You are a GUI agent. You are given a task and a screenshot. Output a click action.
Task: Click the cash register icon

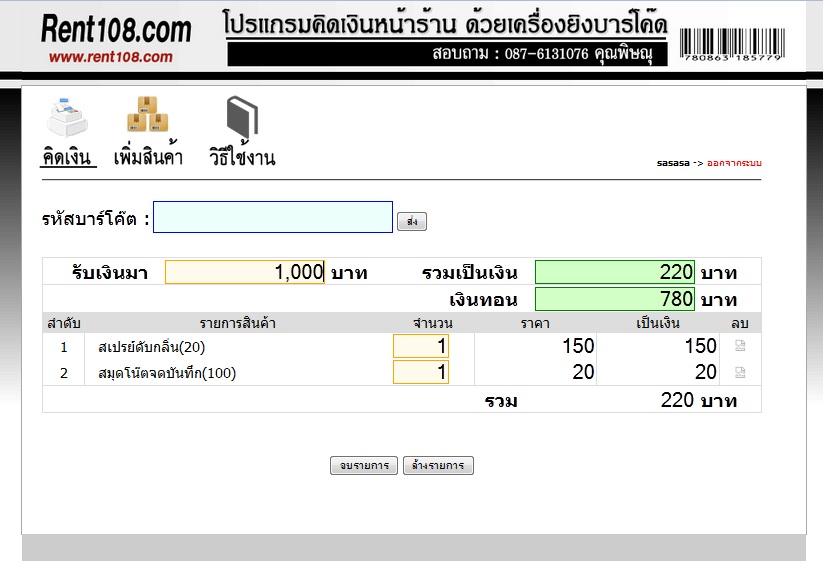pos(67,116)
